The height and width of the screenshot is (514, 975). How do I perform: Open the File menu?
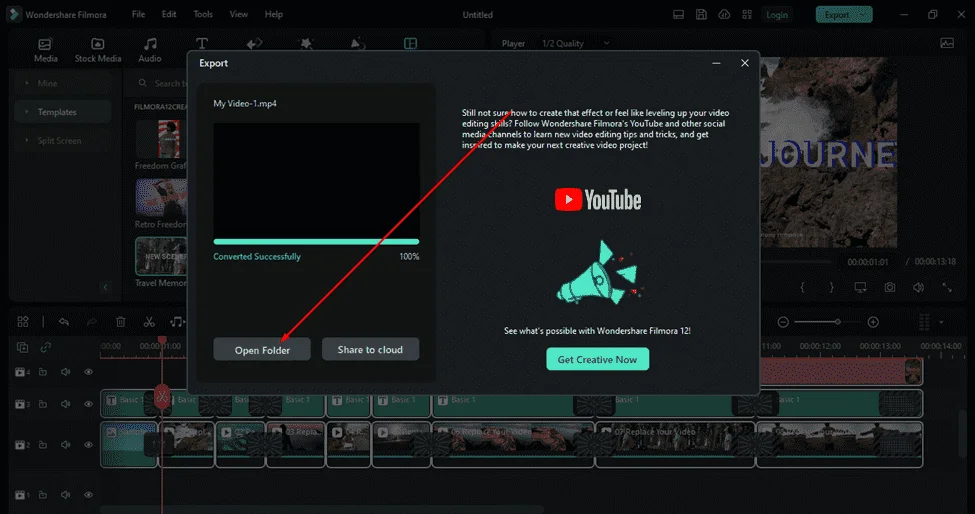(139, 14)
